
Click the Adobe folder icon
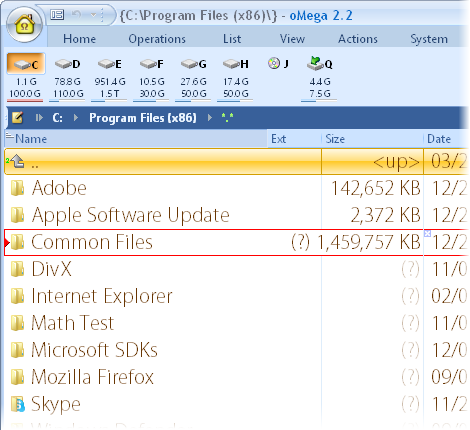17,188
